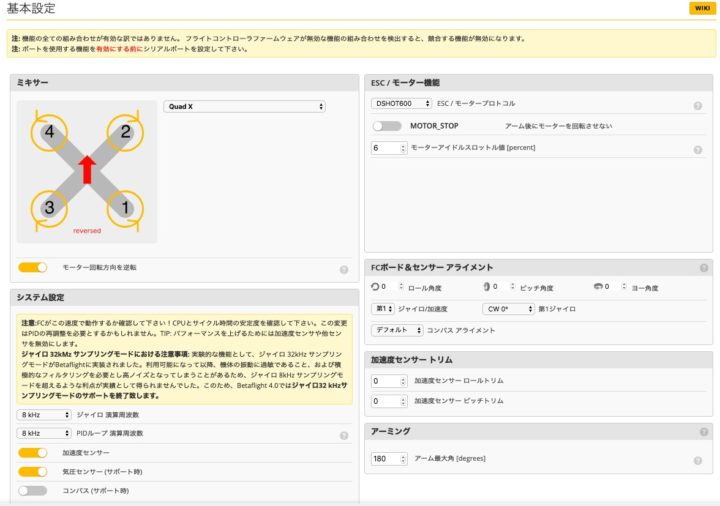Click the モーターアイドルスロットル値 input field
The width and height of the screenshot is (720, 506).
[x=388, y=148]
